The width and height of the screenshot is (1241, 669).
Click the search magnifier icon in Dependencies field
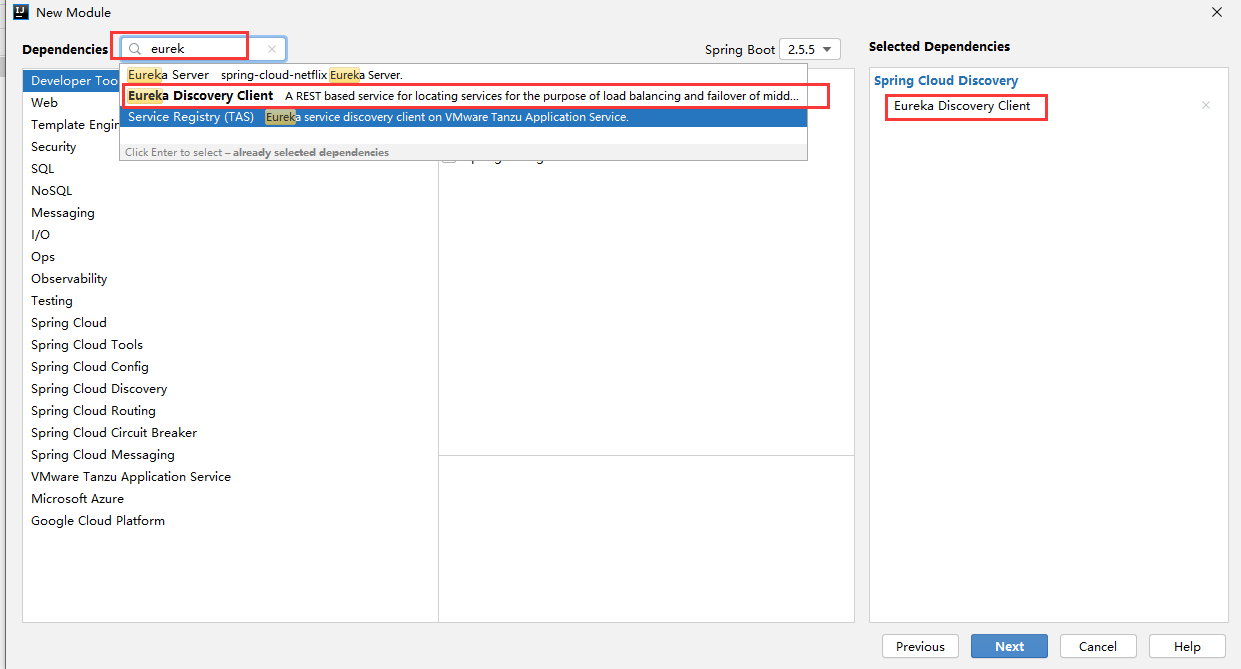pos(135,48)
